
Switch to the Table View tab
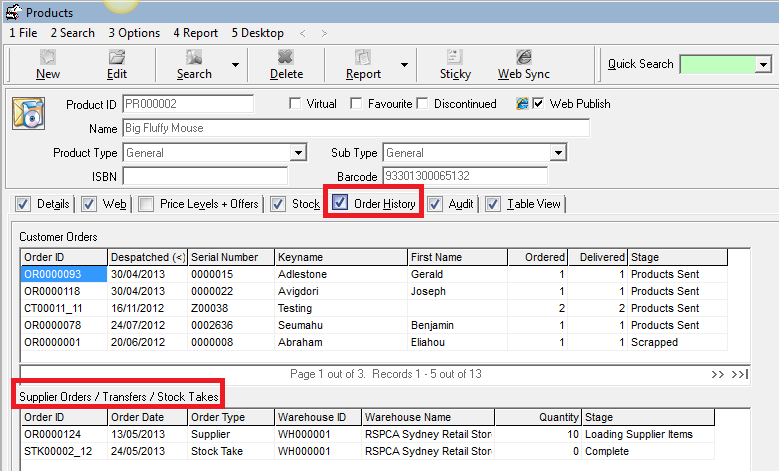(534, 204)
